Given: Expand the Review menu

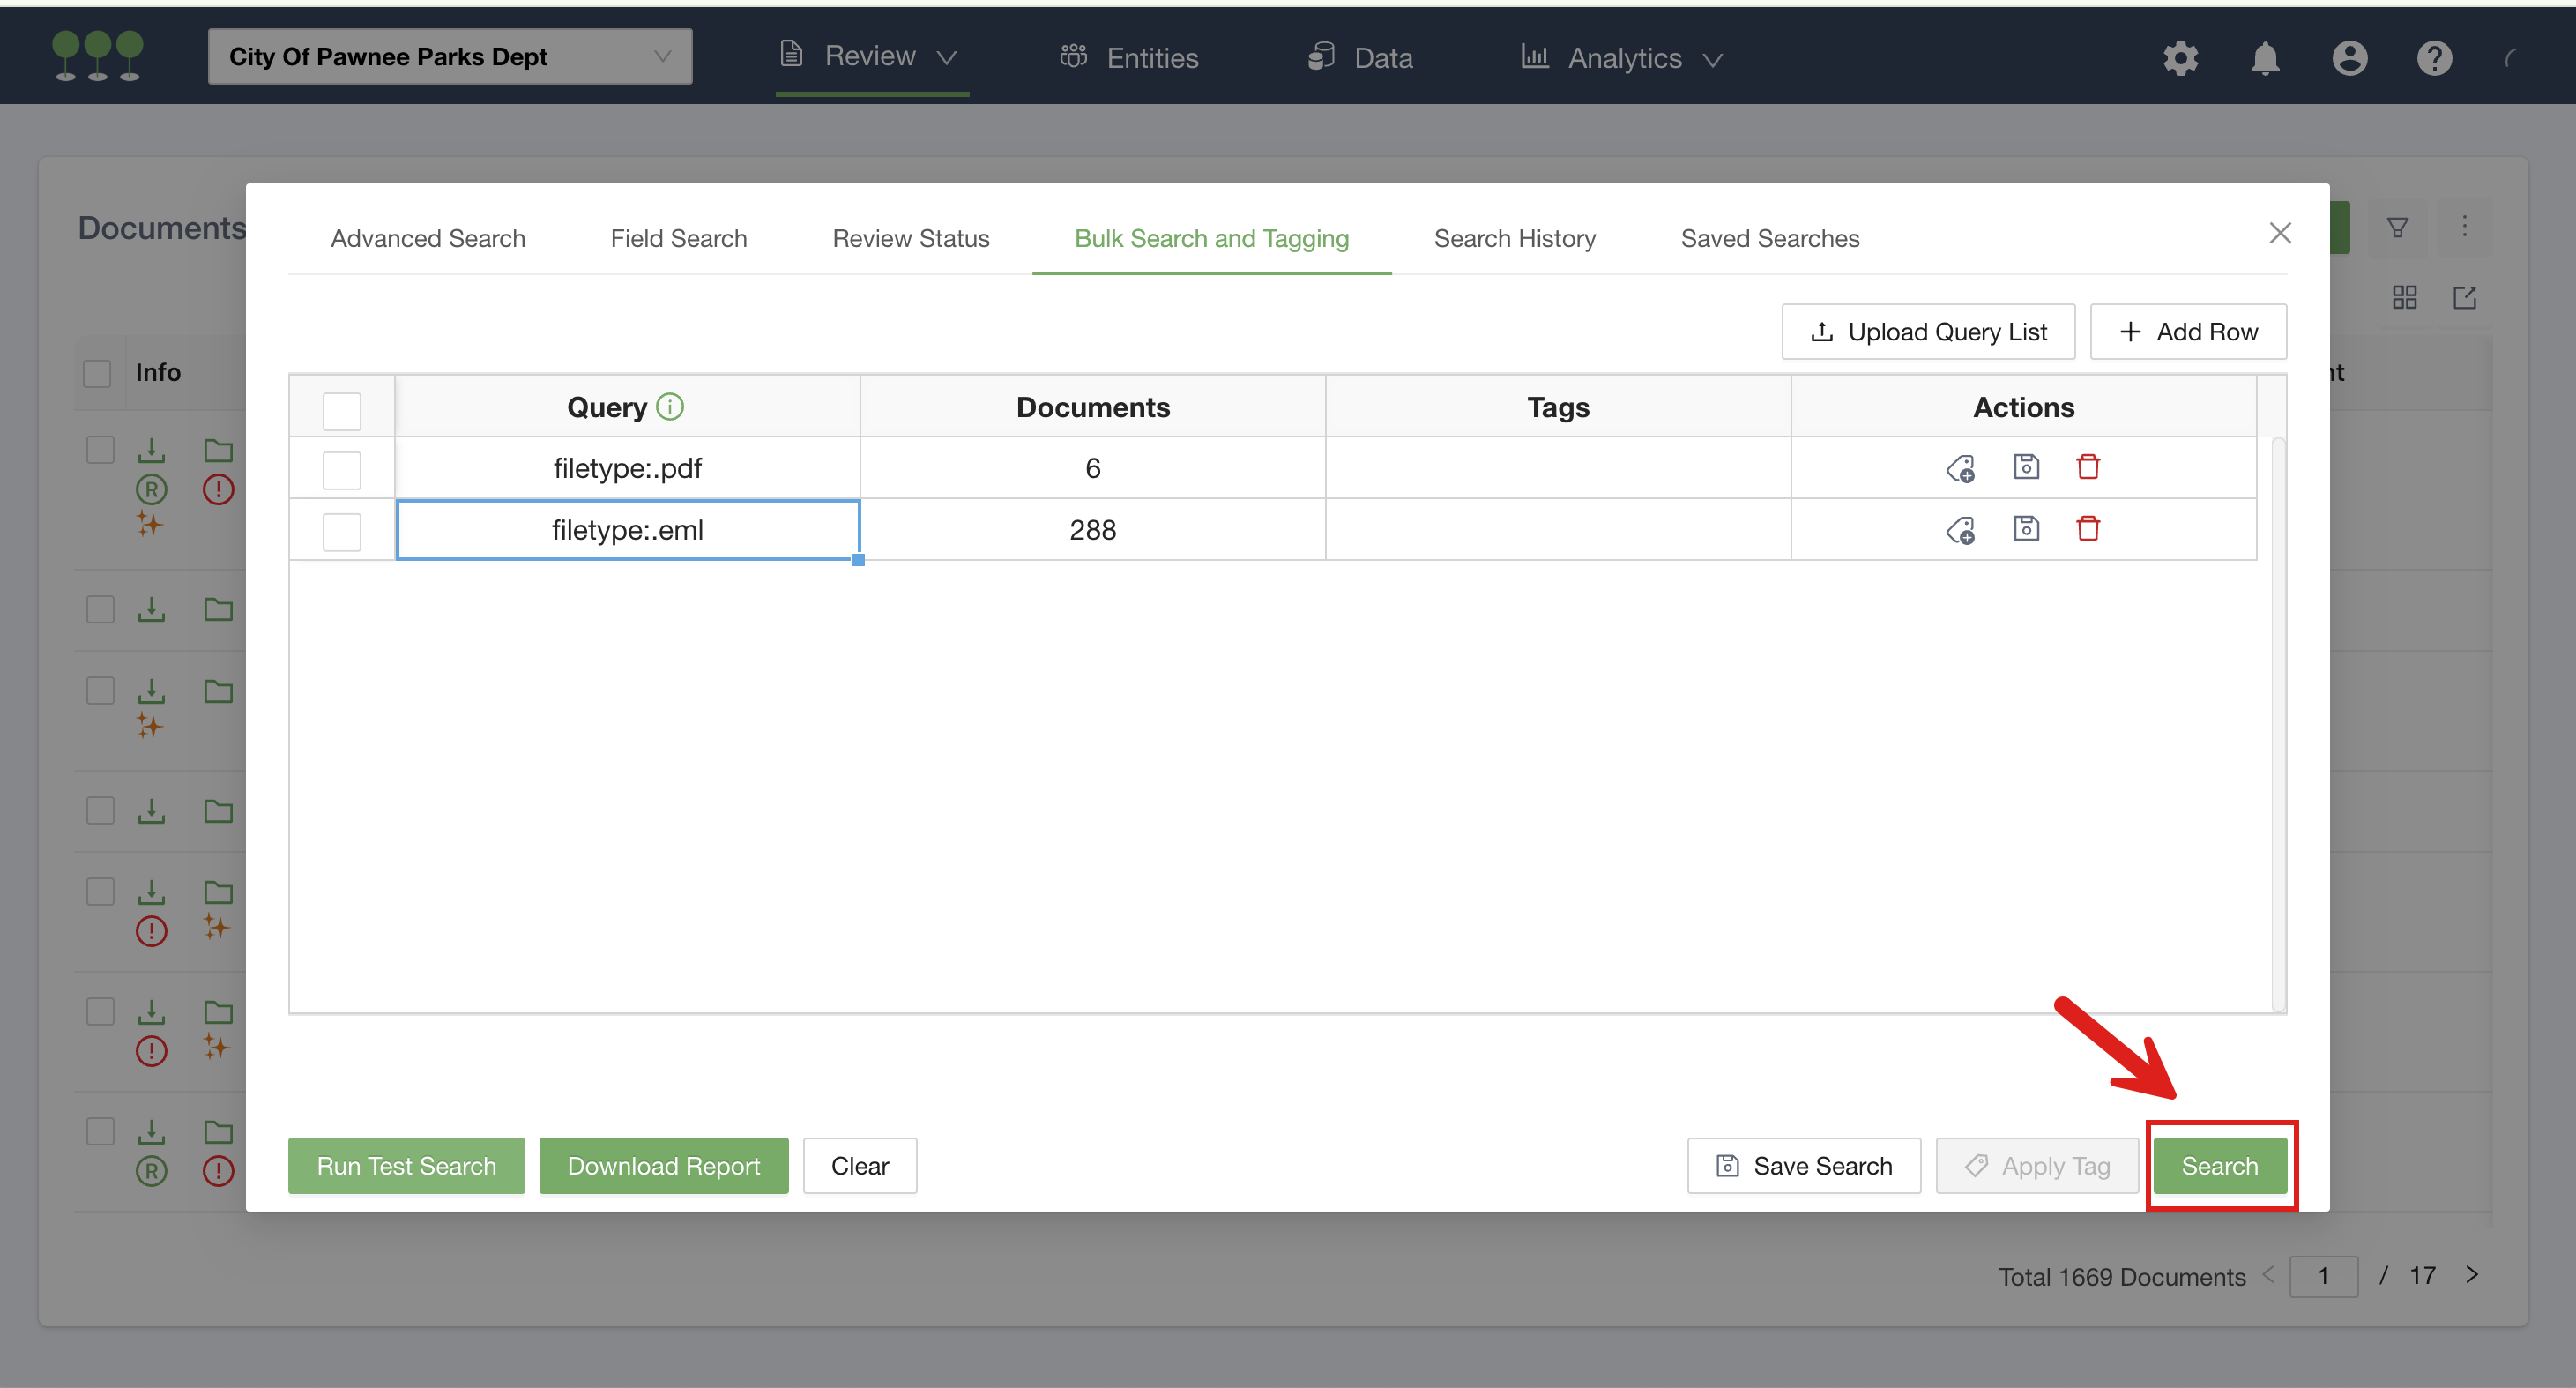Looking at the screenshot, I should 870,57.
